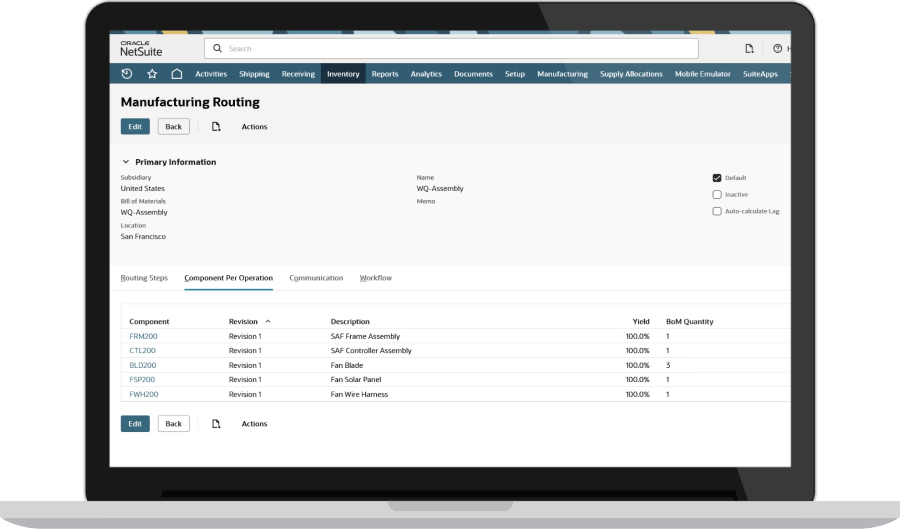Collapse the Primary Information section
Image resolution: width=900 pixels, height=529 pixels.
(x=126, y=162)
